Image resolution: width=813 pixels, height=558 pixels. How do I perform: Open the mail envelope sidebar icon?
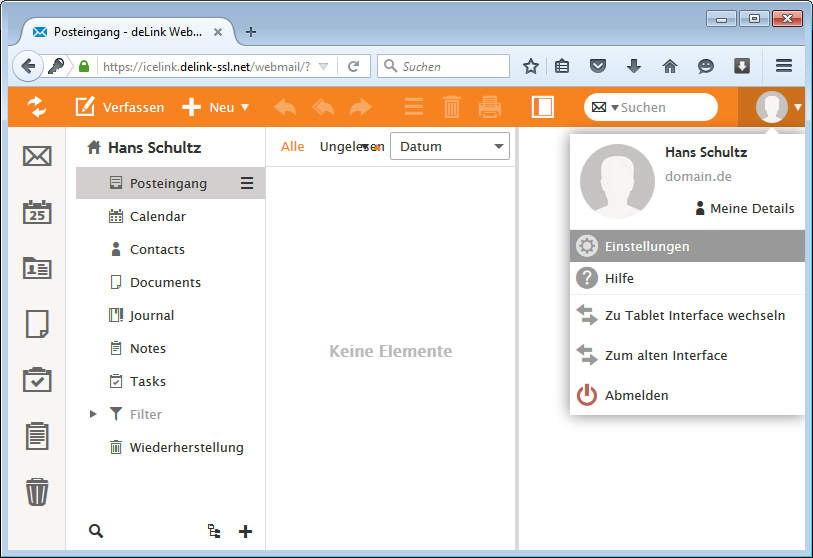tap(37, 156)
